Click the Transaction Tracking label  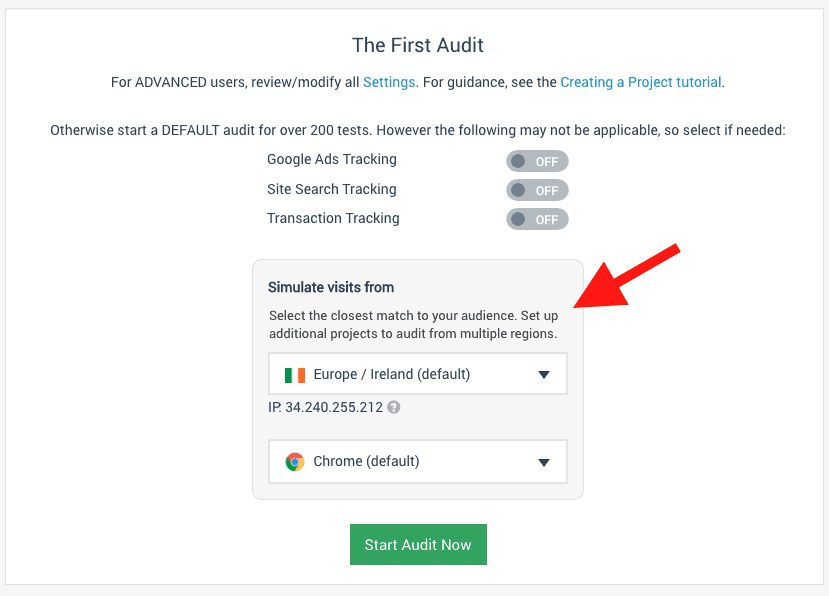(x=333, y=218)
